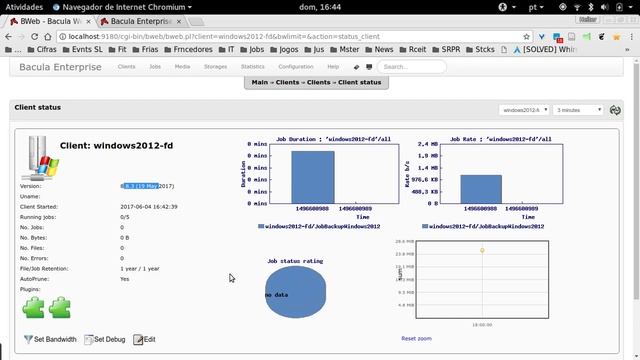Click the second green puzzle plugin icon
The height and width of the screenshot is (360, 640).
pyautogui.click(x=60, y=307)
